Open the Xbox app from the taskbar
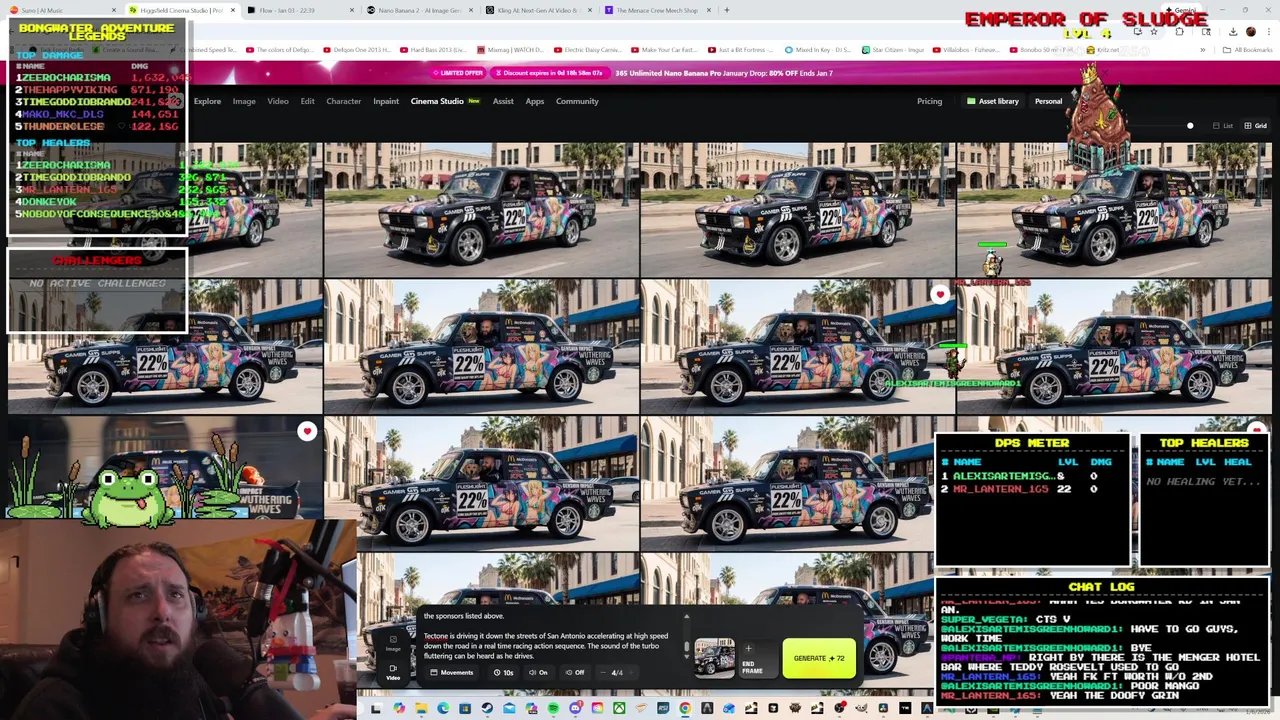The image size is (1280, 720). click(x=619, y=709)
